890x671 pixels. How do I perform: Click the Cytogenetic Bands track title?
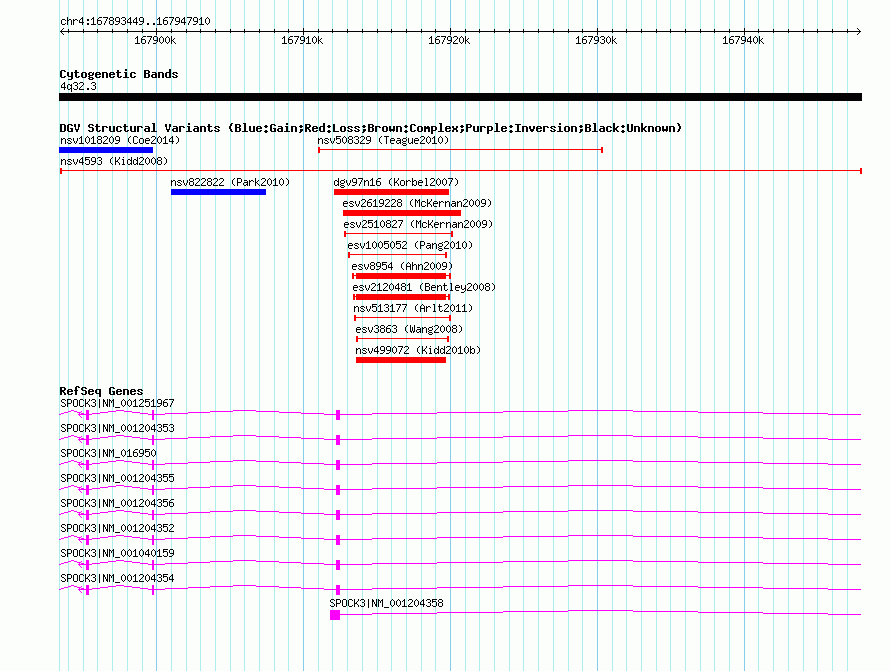119,74
